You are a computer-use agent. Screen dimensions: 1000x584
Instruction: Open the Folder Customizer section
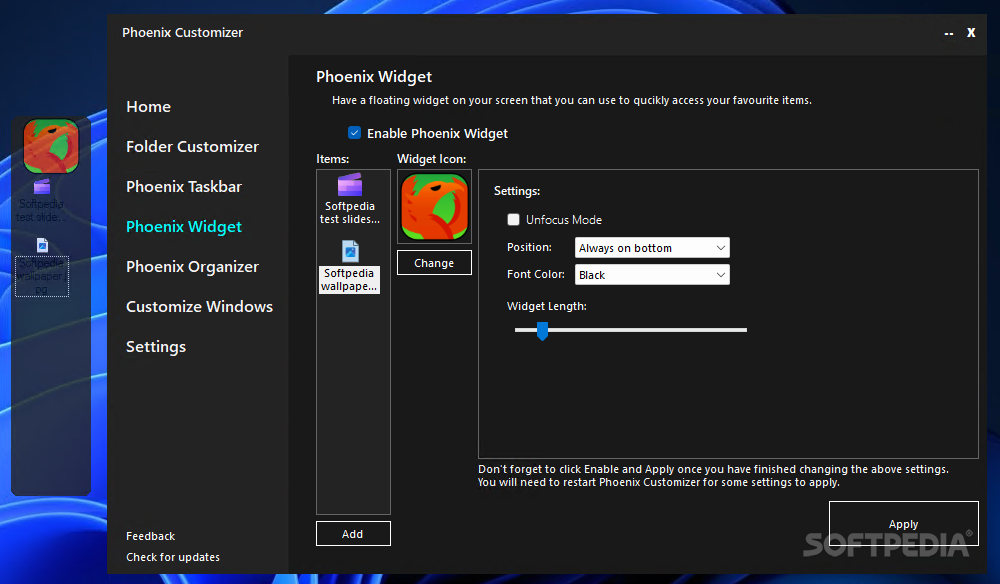(192, 147)
